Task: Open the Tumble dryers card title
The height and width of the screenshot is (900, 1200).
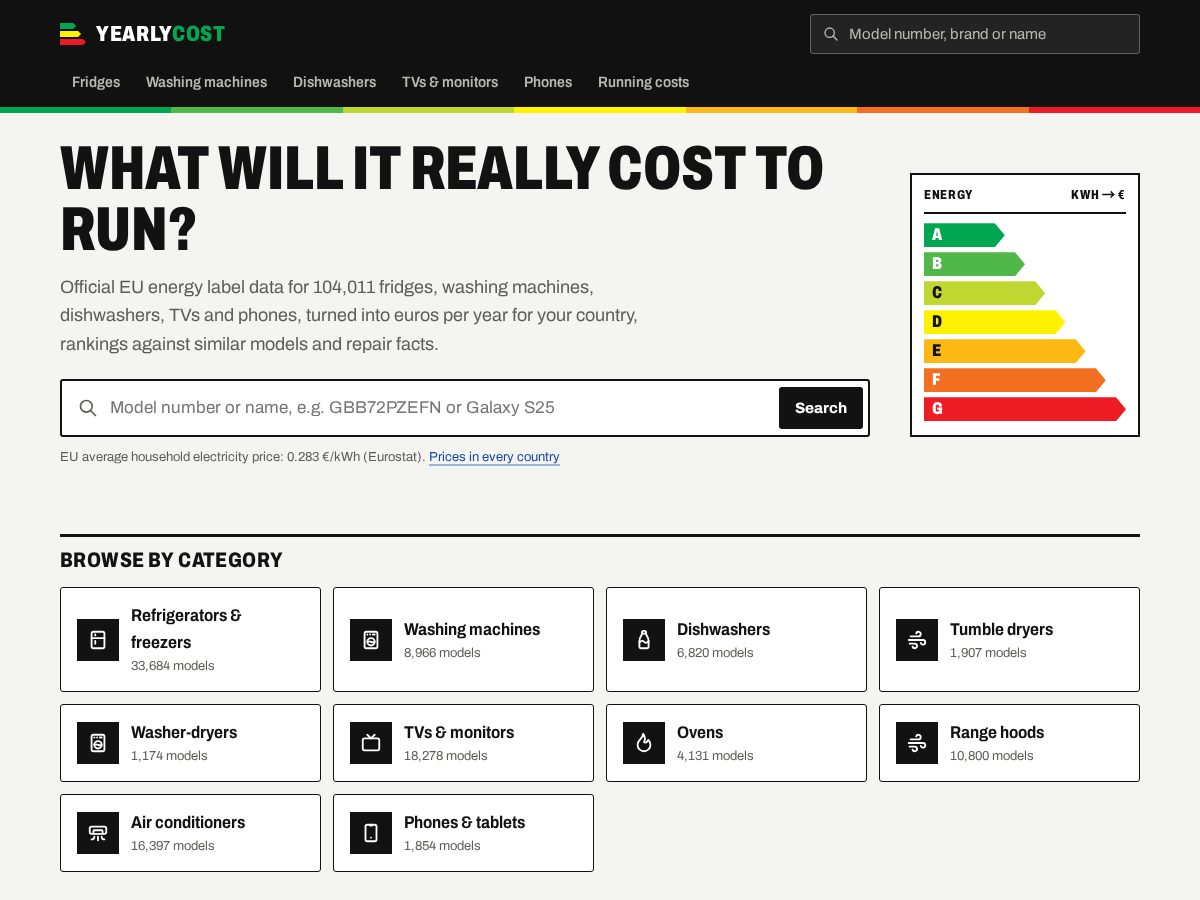Action: click(x=1001, y=629)
